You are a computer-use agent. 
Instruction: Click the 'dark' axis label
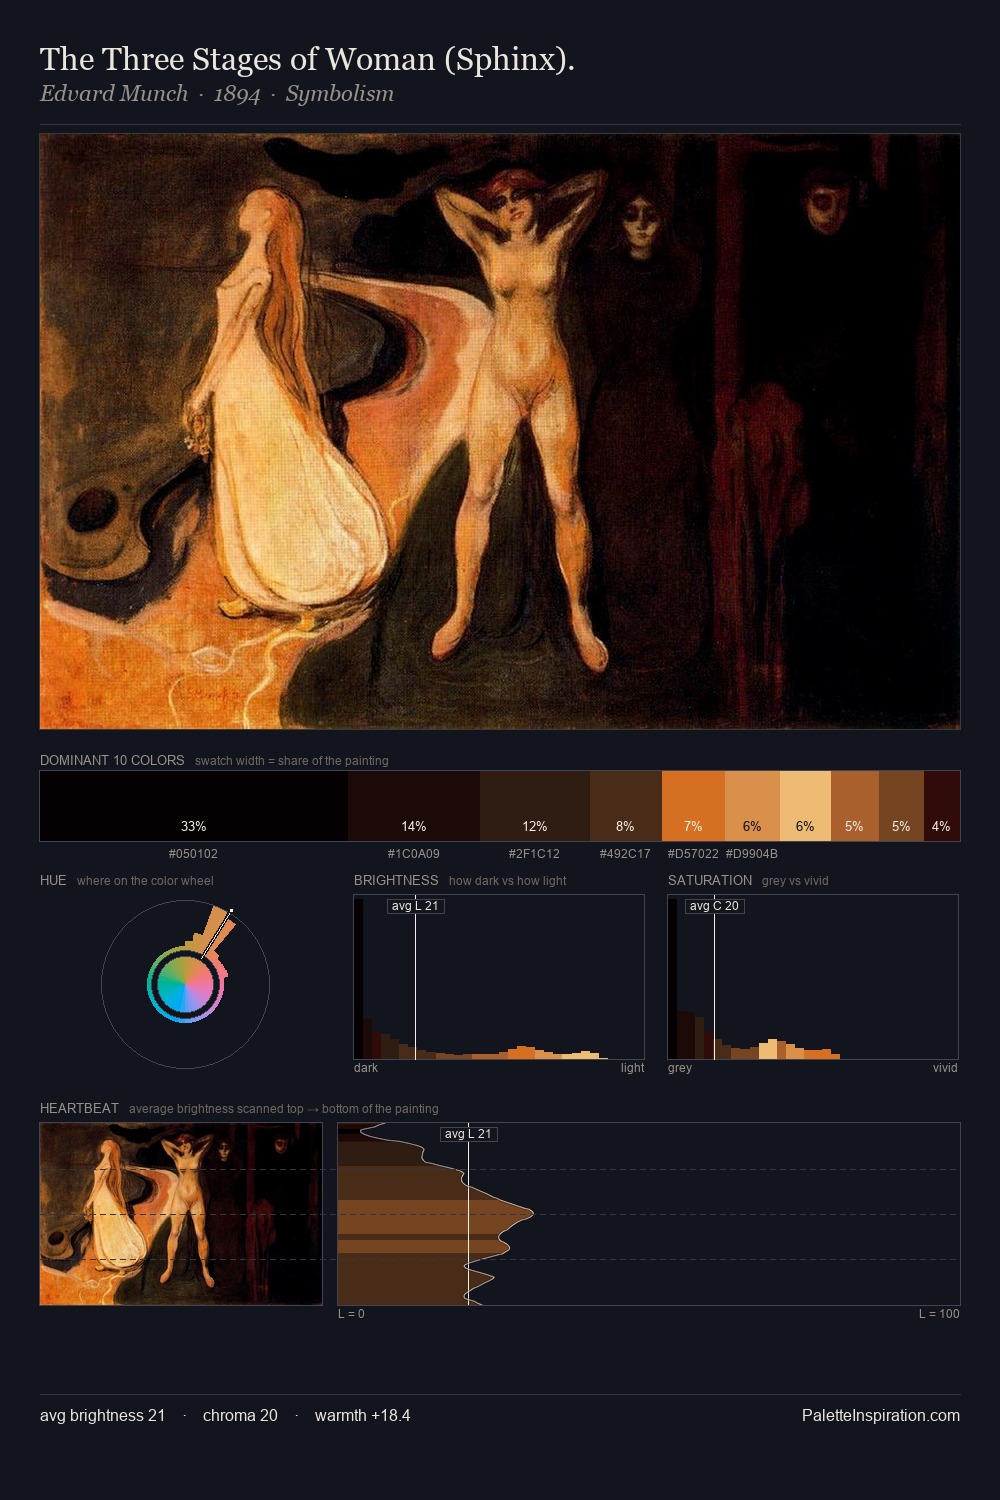tap(366, 1068)
